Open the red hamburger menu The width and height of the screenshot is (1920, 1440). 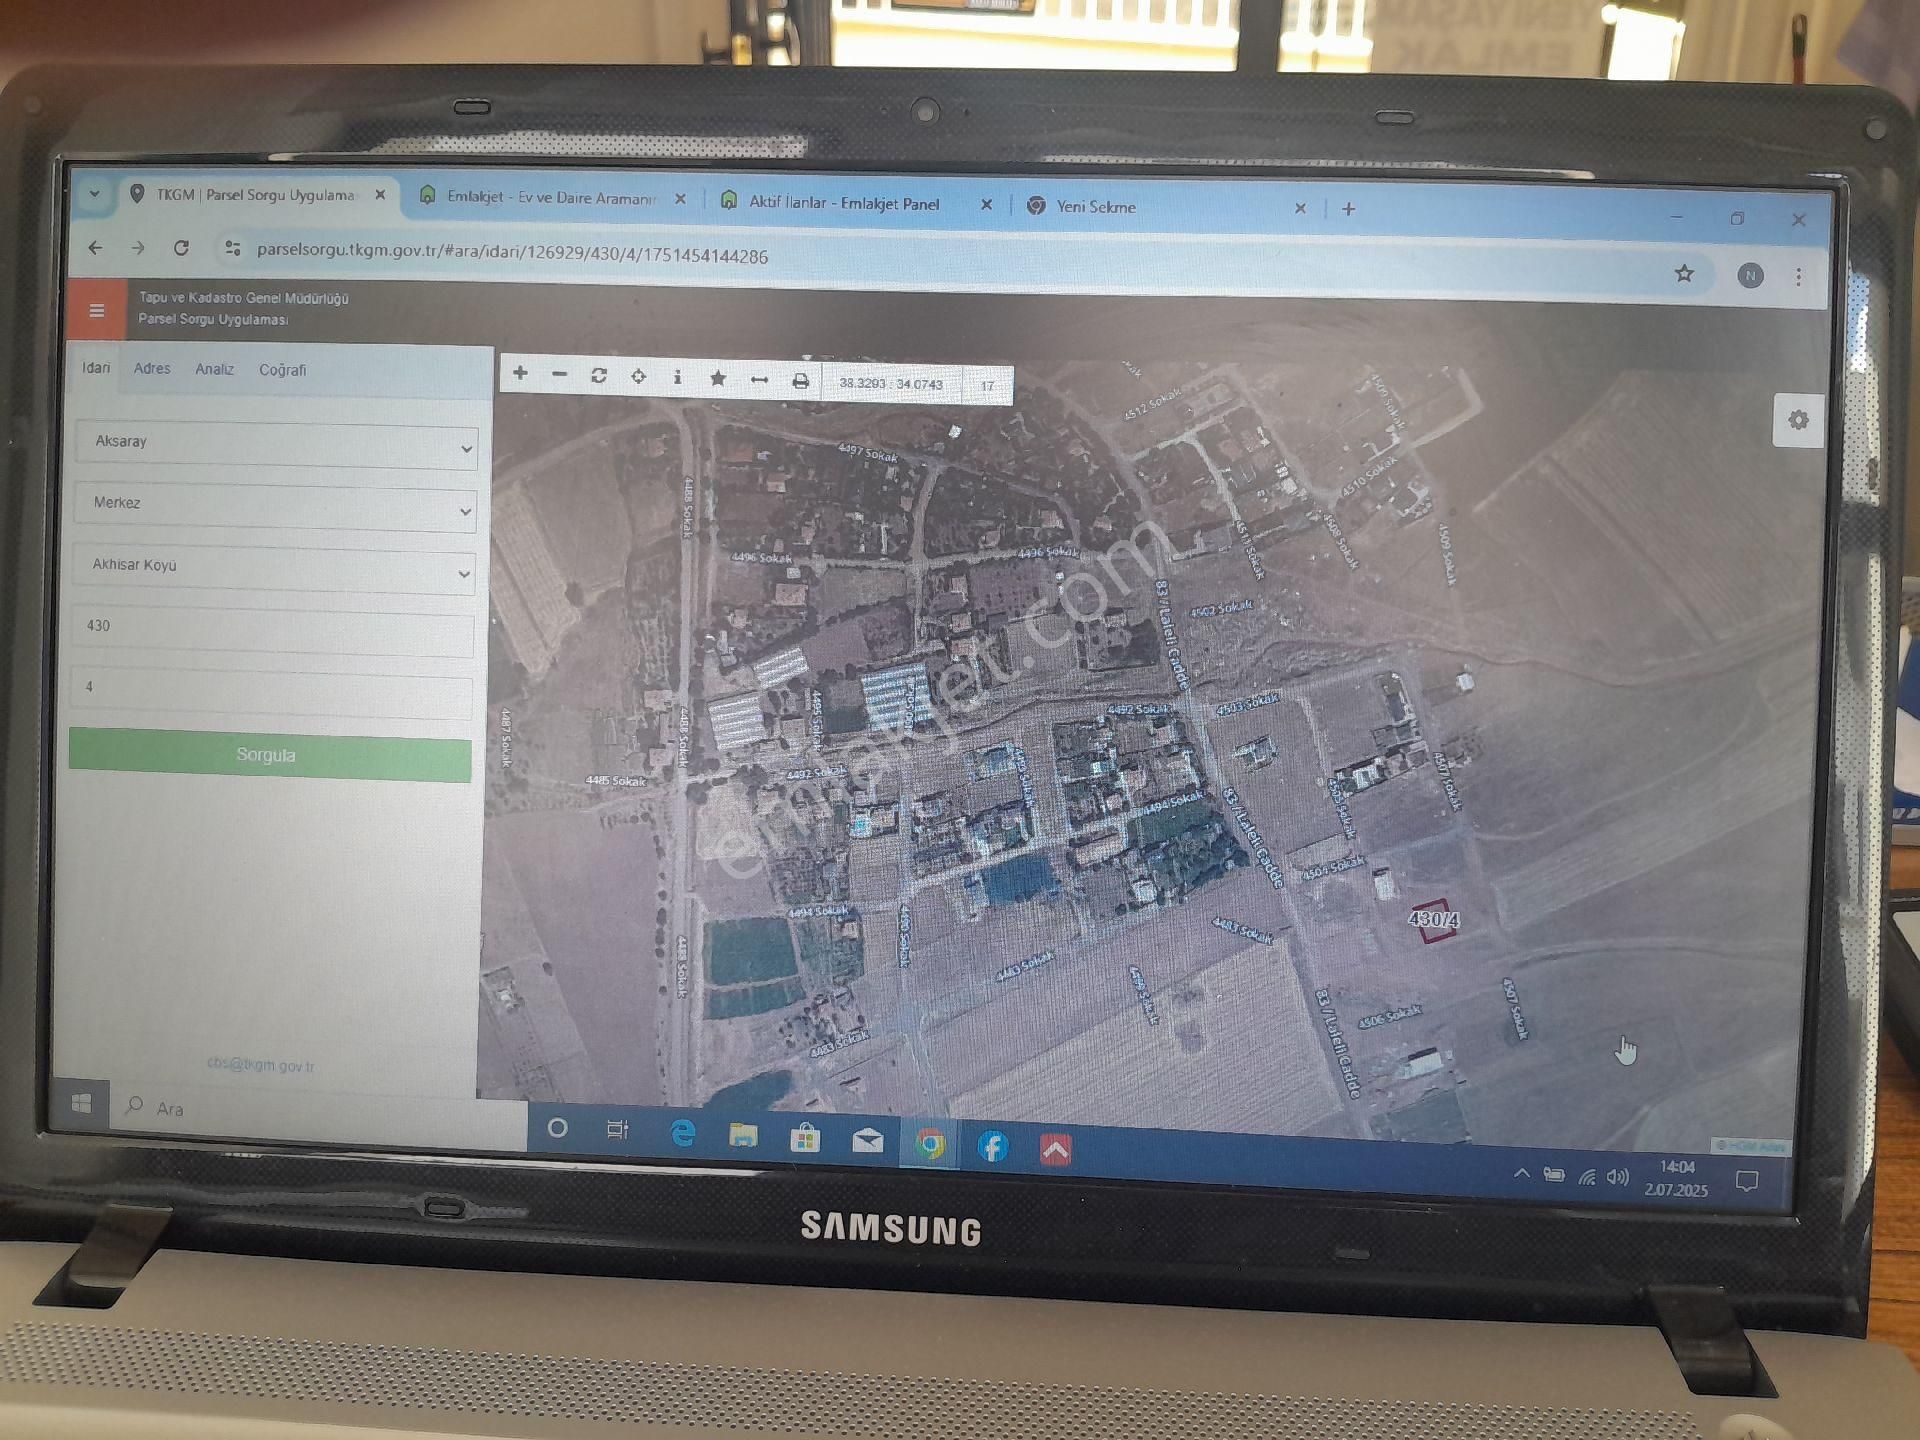[97, 310]
